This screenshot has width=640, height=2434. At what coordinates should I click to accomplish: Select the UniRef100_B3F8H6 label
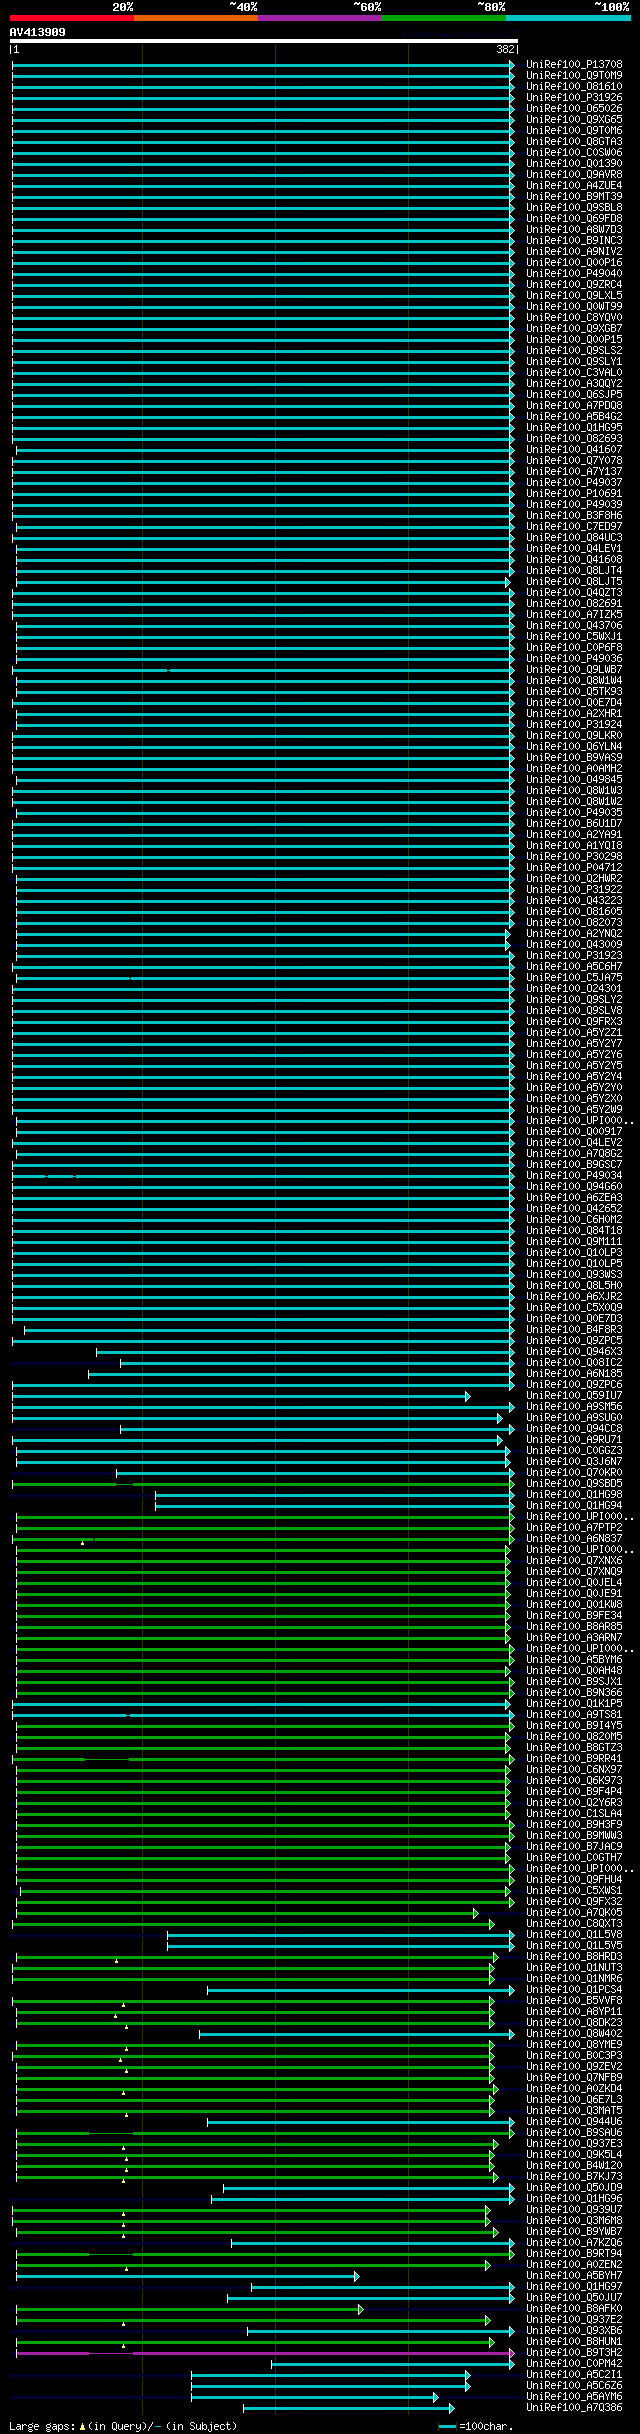coord(574,516)
